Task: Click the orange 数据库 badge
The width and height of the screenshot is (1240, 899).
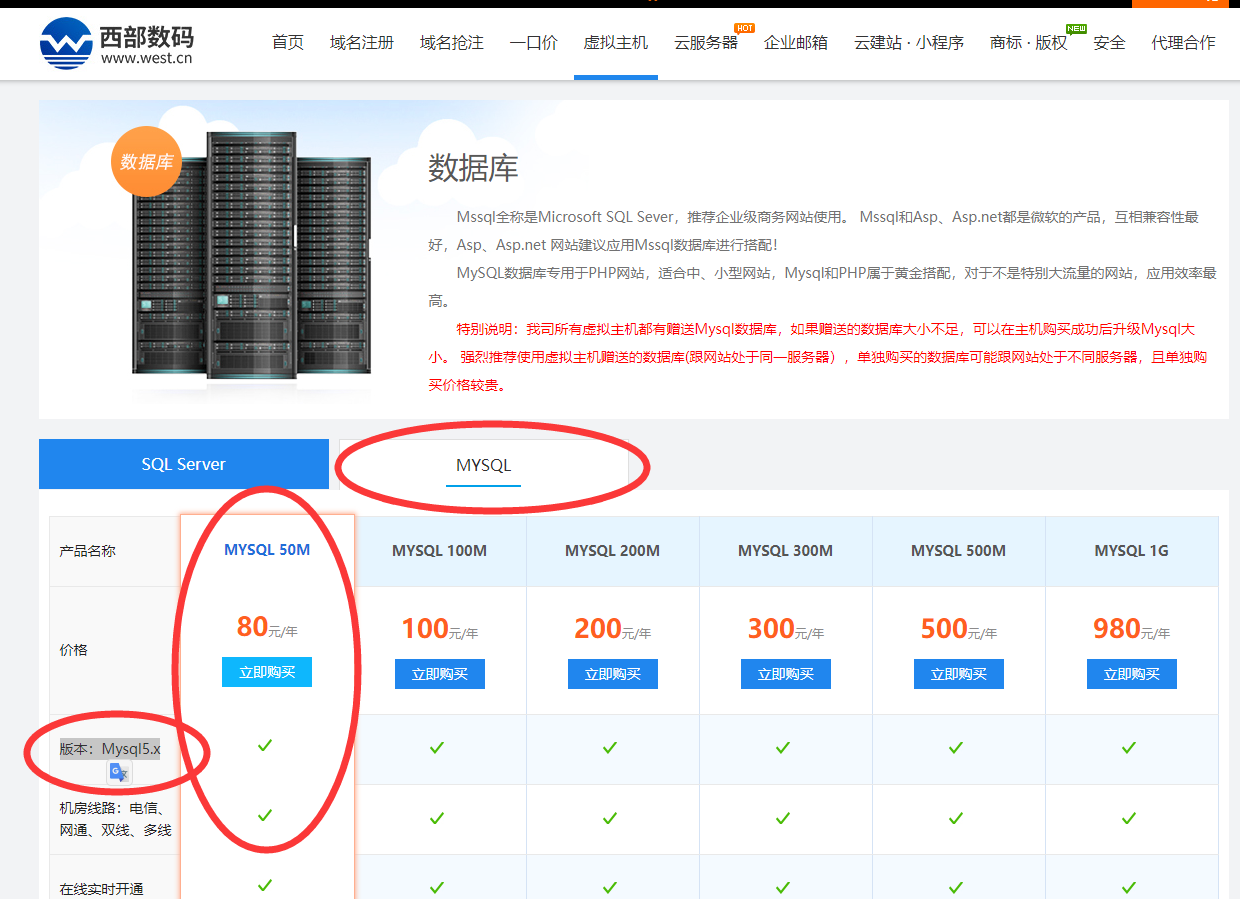Action: [146, 162]
